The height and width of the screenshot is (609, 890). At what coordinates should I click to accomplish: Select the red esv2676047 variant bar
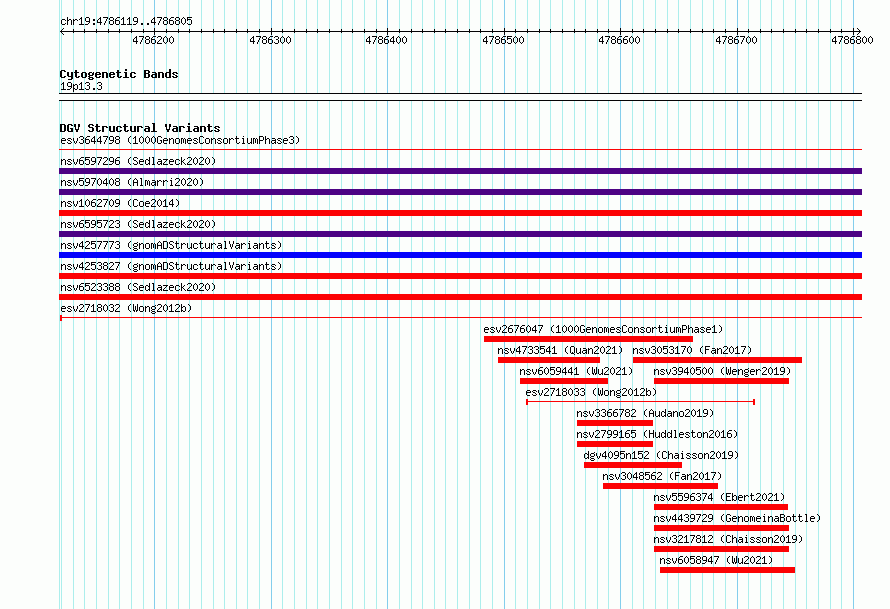point(588,339)
